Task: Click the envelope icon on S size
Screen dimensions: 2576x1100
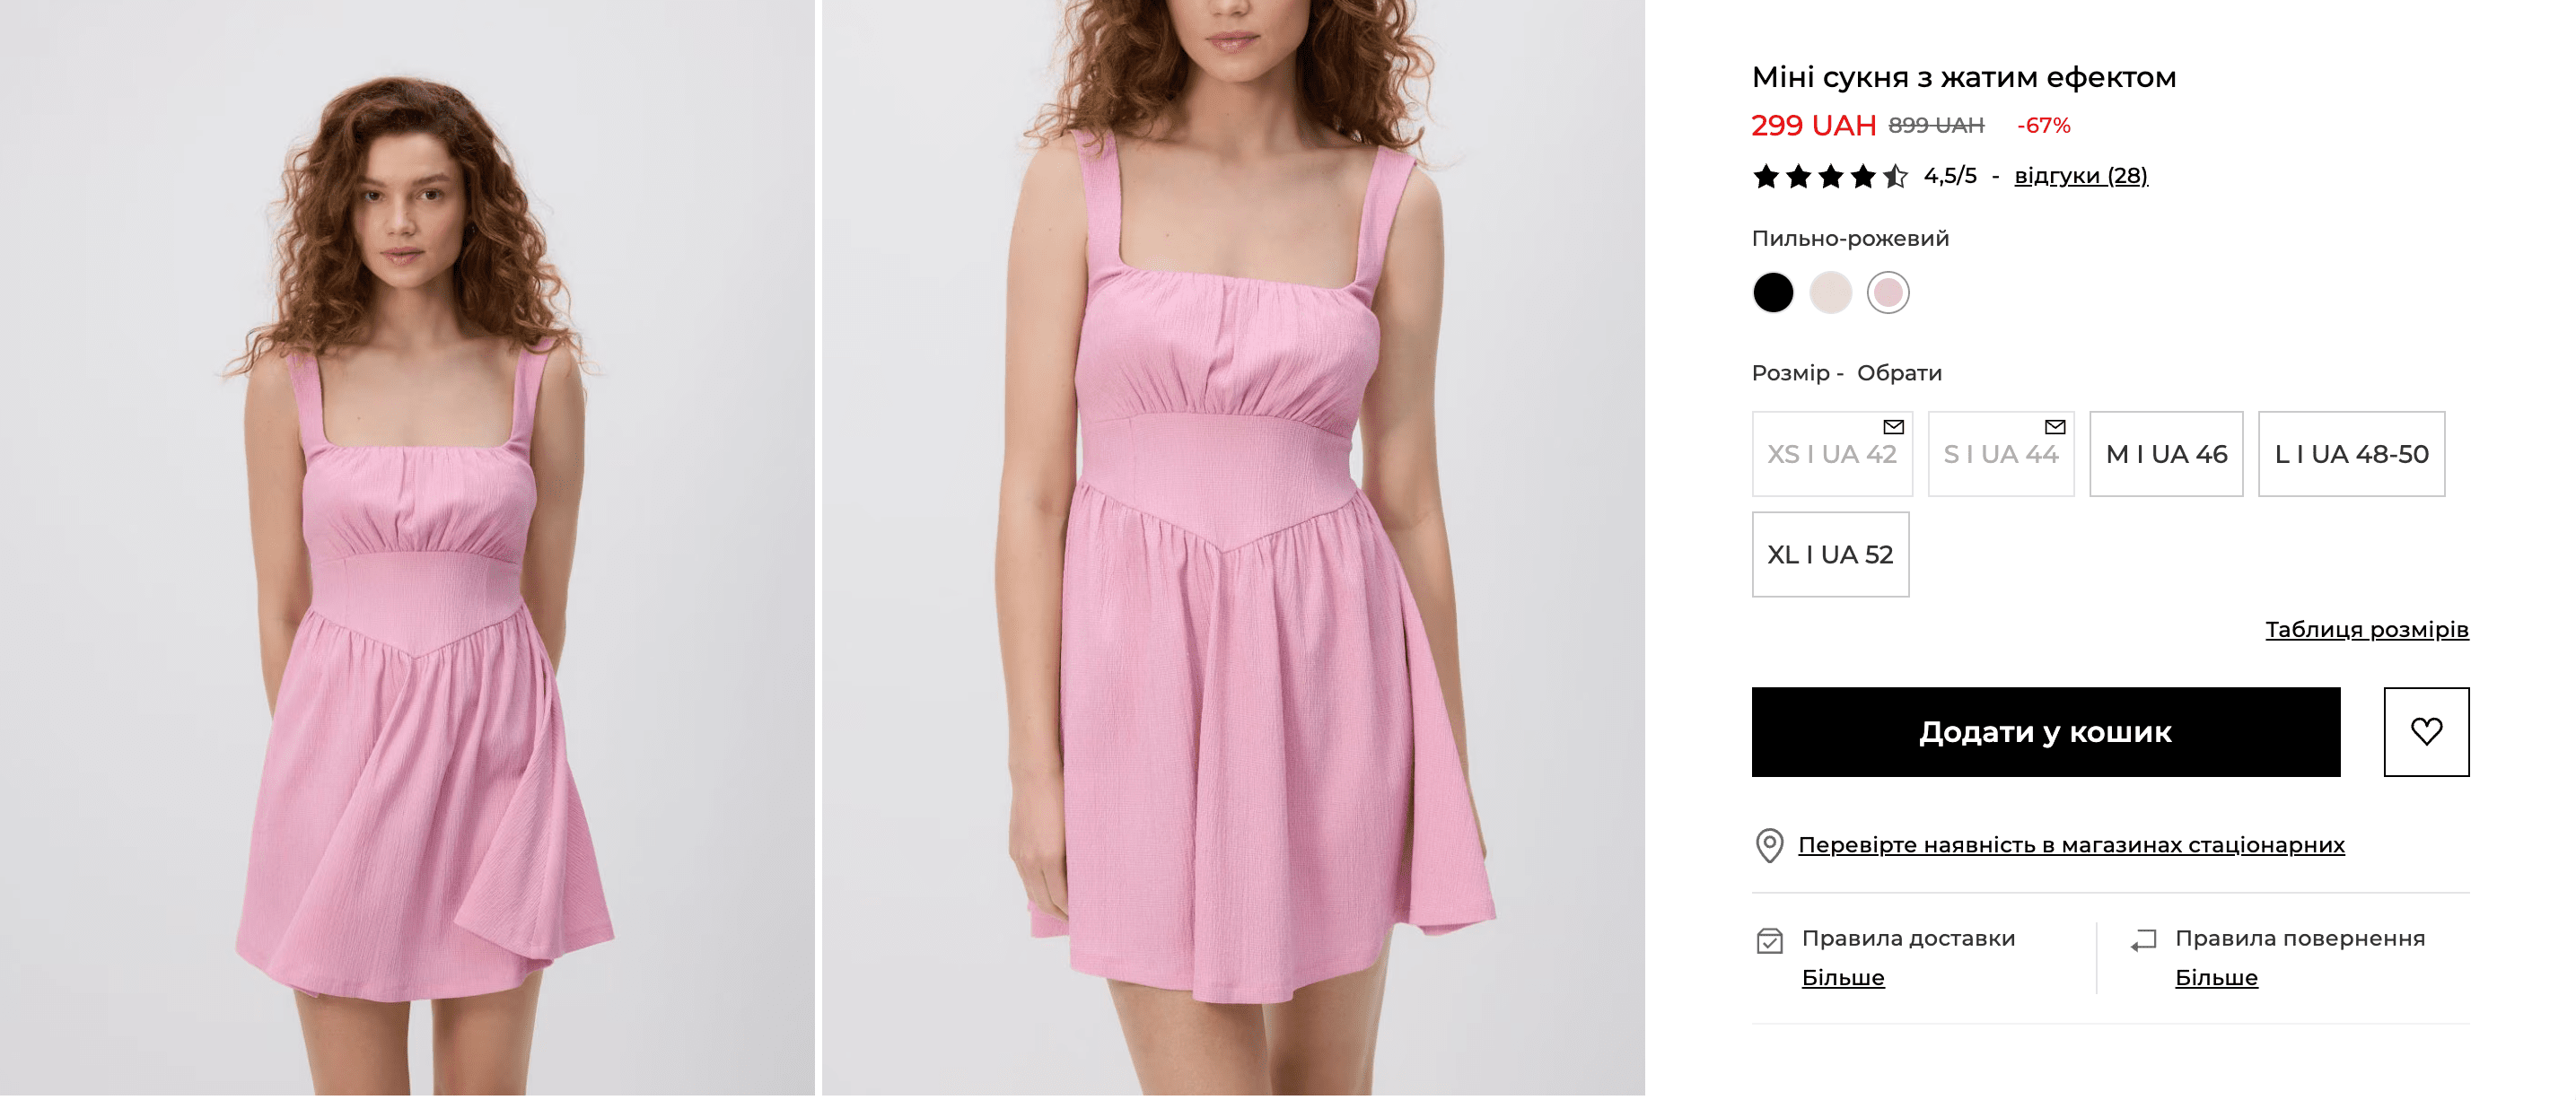Action: 2055,427
